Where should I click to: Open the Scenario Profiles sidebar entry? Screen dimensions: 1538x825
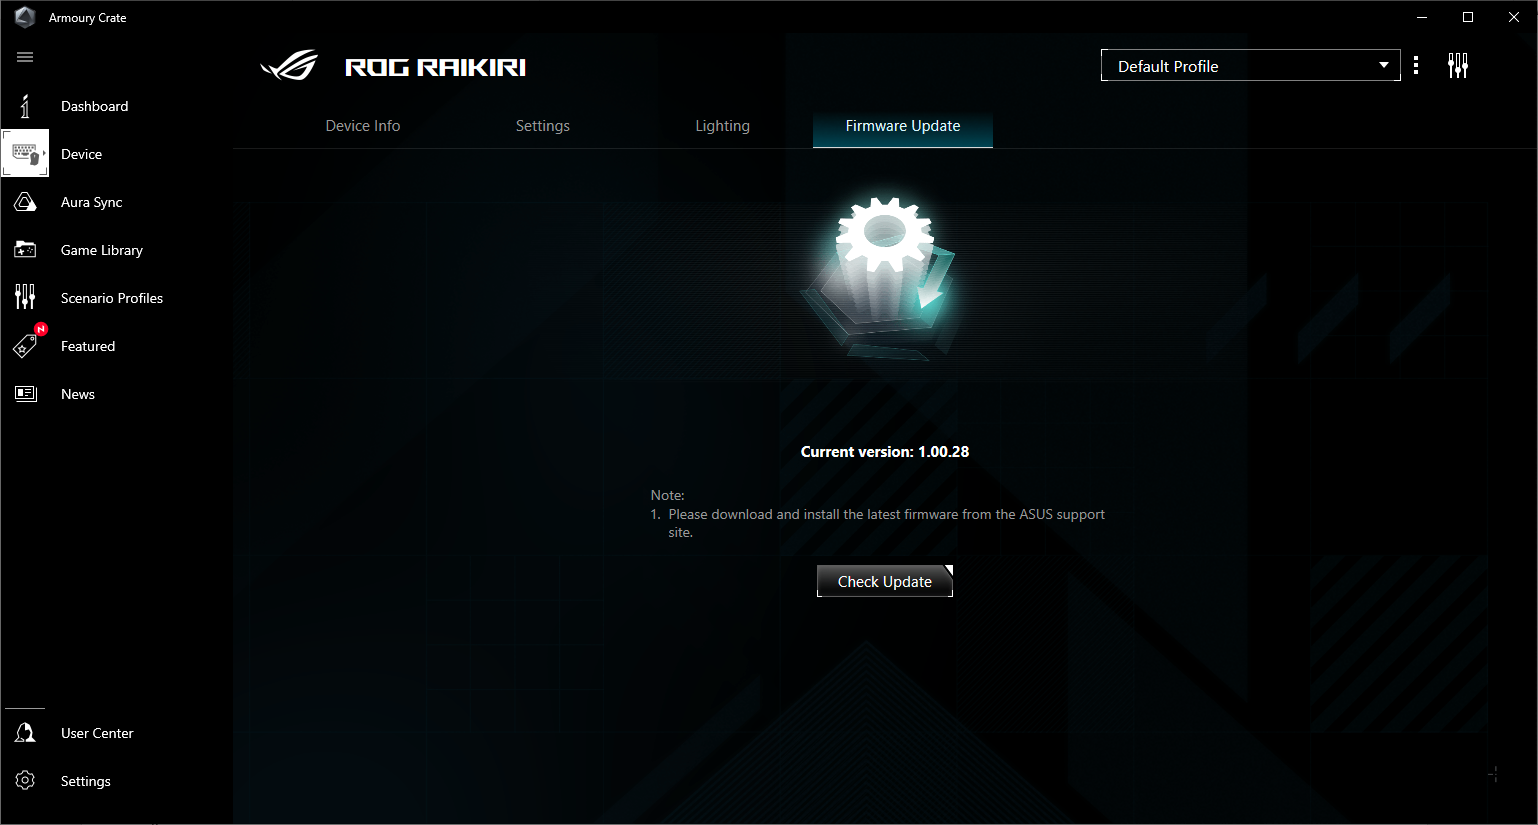112,298
